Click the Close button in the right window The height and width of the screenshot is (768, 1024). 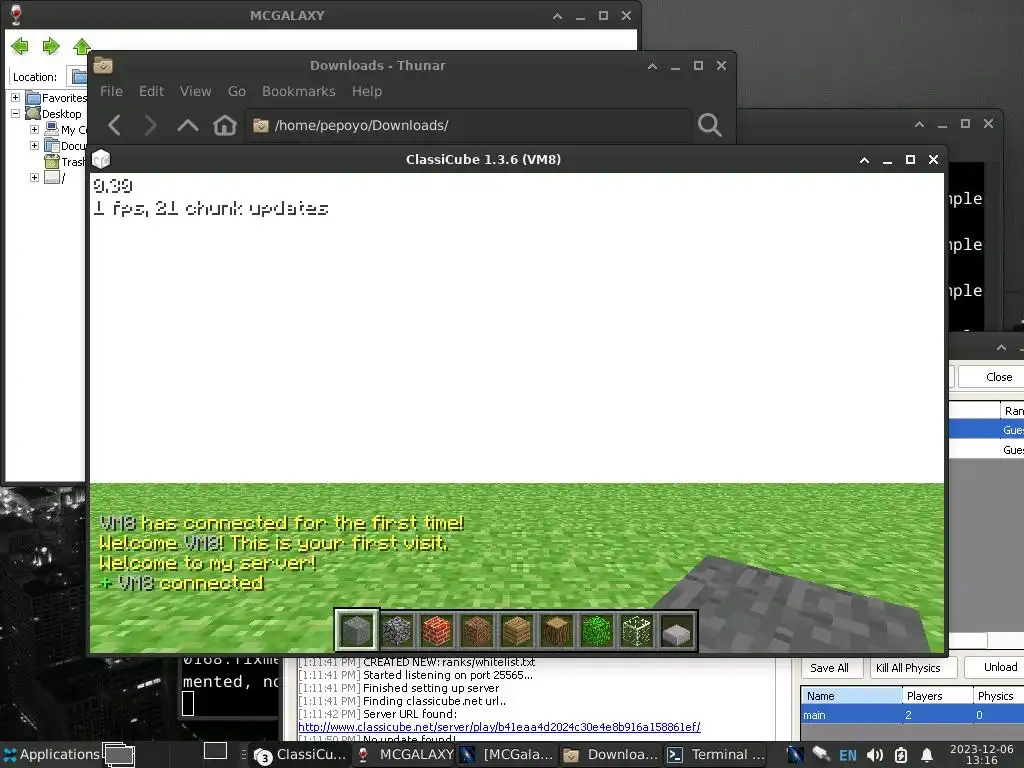coord(991,377)
